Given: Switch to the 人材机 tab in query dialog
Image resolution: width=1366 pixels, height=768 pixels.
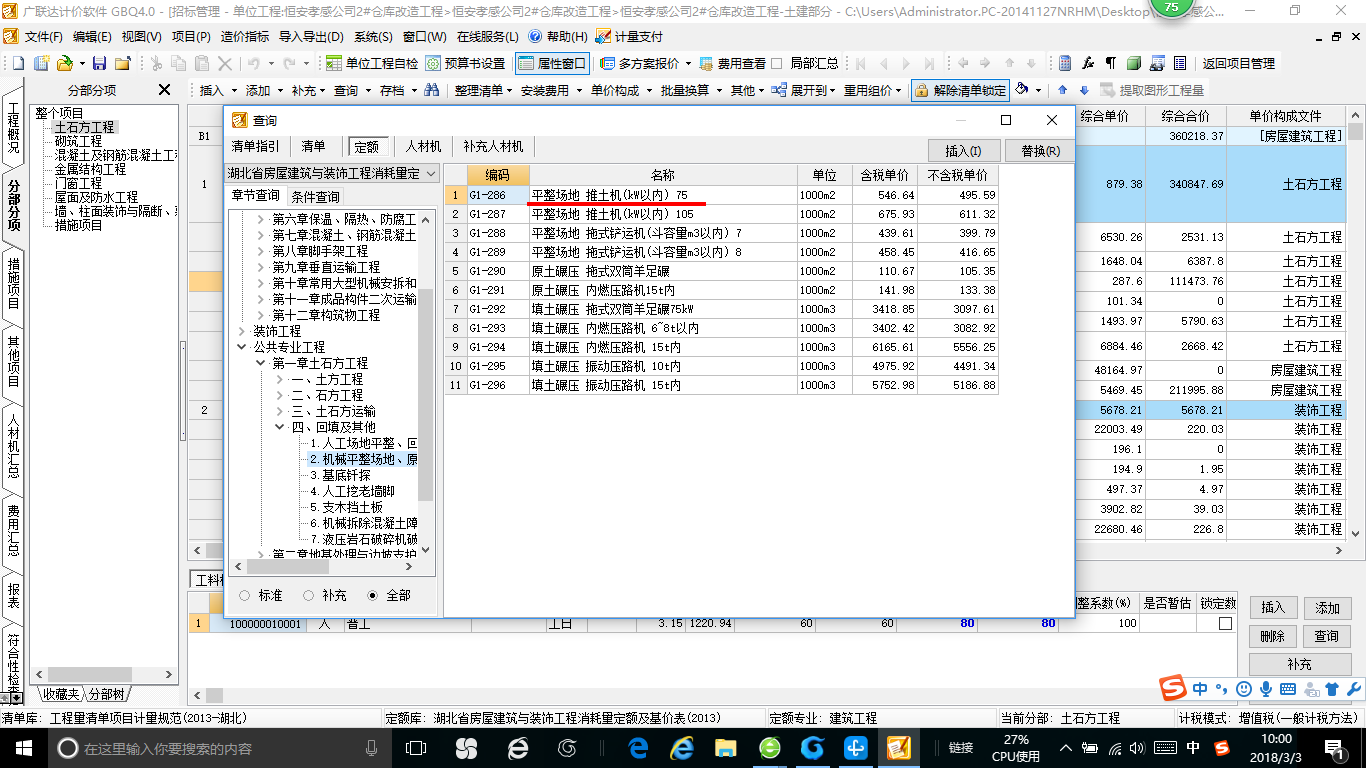Looking at the screenshot, I should [x=423, y=146].
